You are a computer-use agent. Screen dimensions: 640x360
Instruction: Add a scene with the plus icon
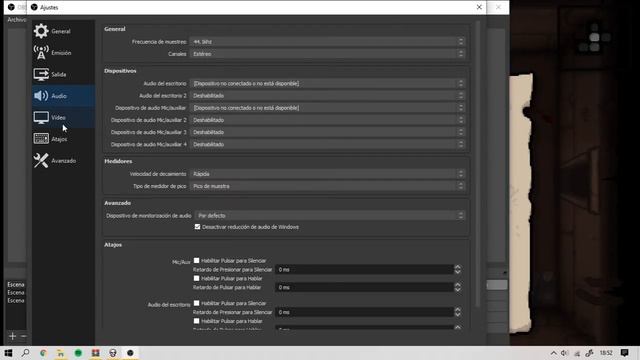12,336
